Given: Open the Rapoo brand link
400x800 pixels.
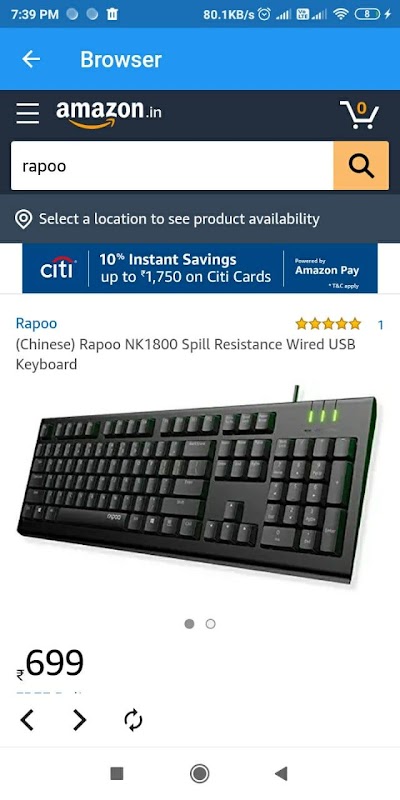Looking at the screenshot, I should point(36,323).
